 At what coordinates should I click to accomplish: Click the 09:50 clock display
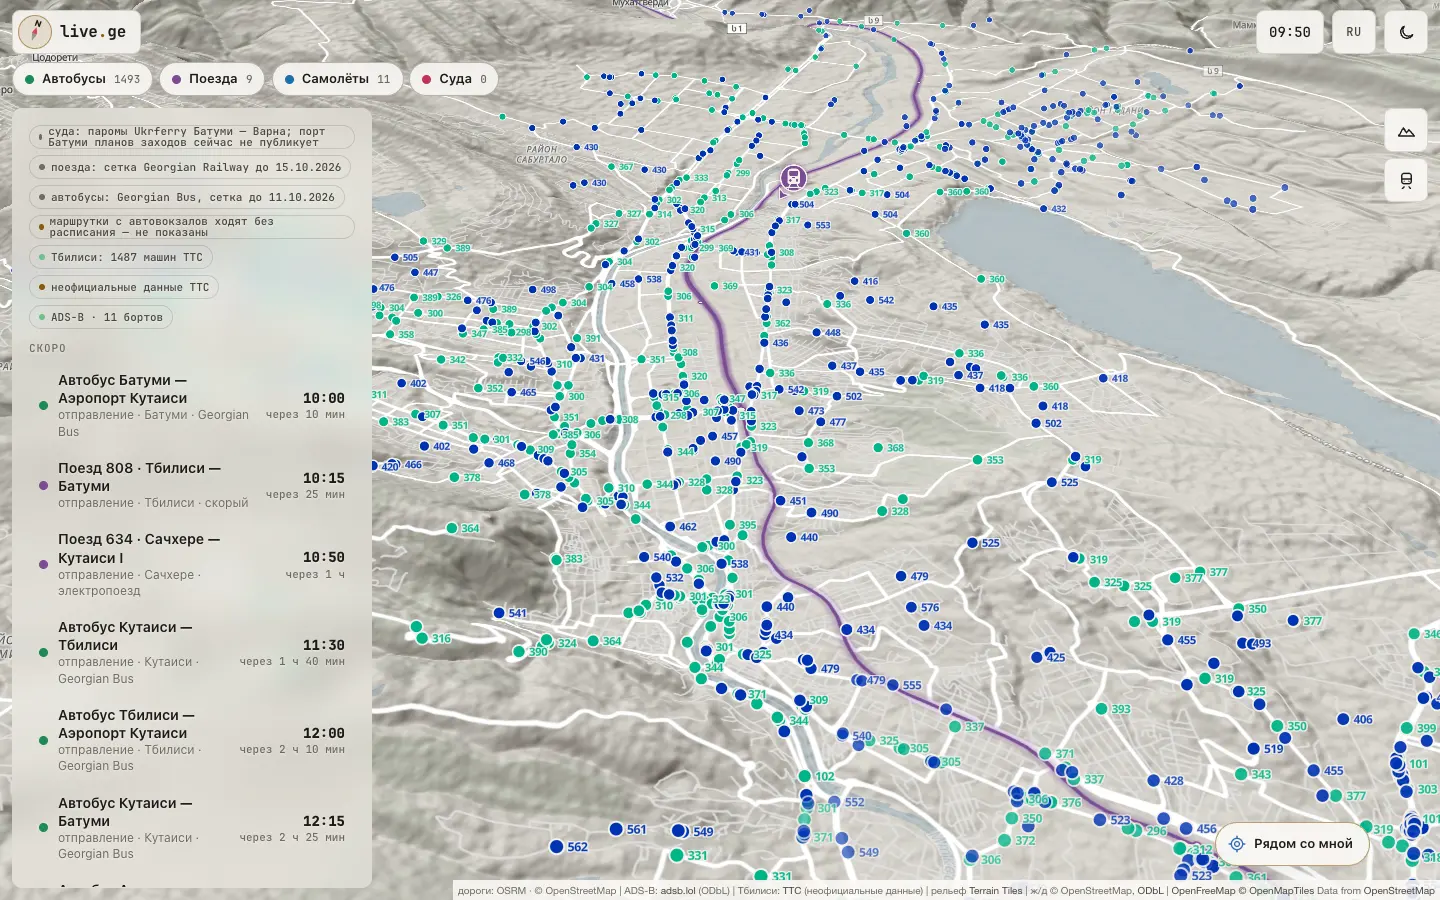click(x=1290, y=32)
